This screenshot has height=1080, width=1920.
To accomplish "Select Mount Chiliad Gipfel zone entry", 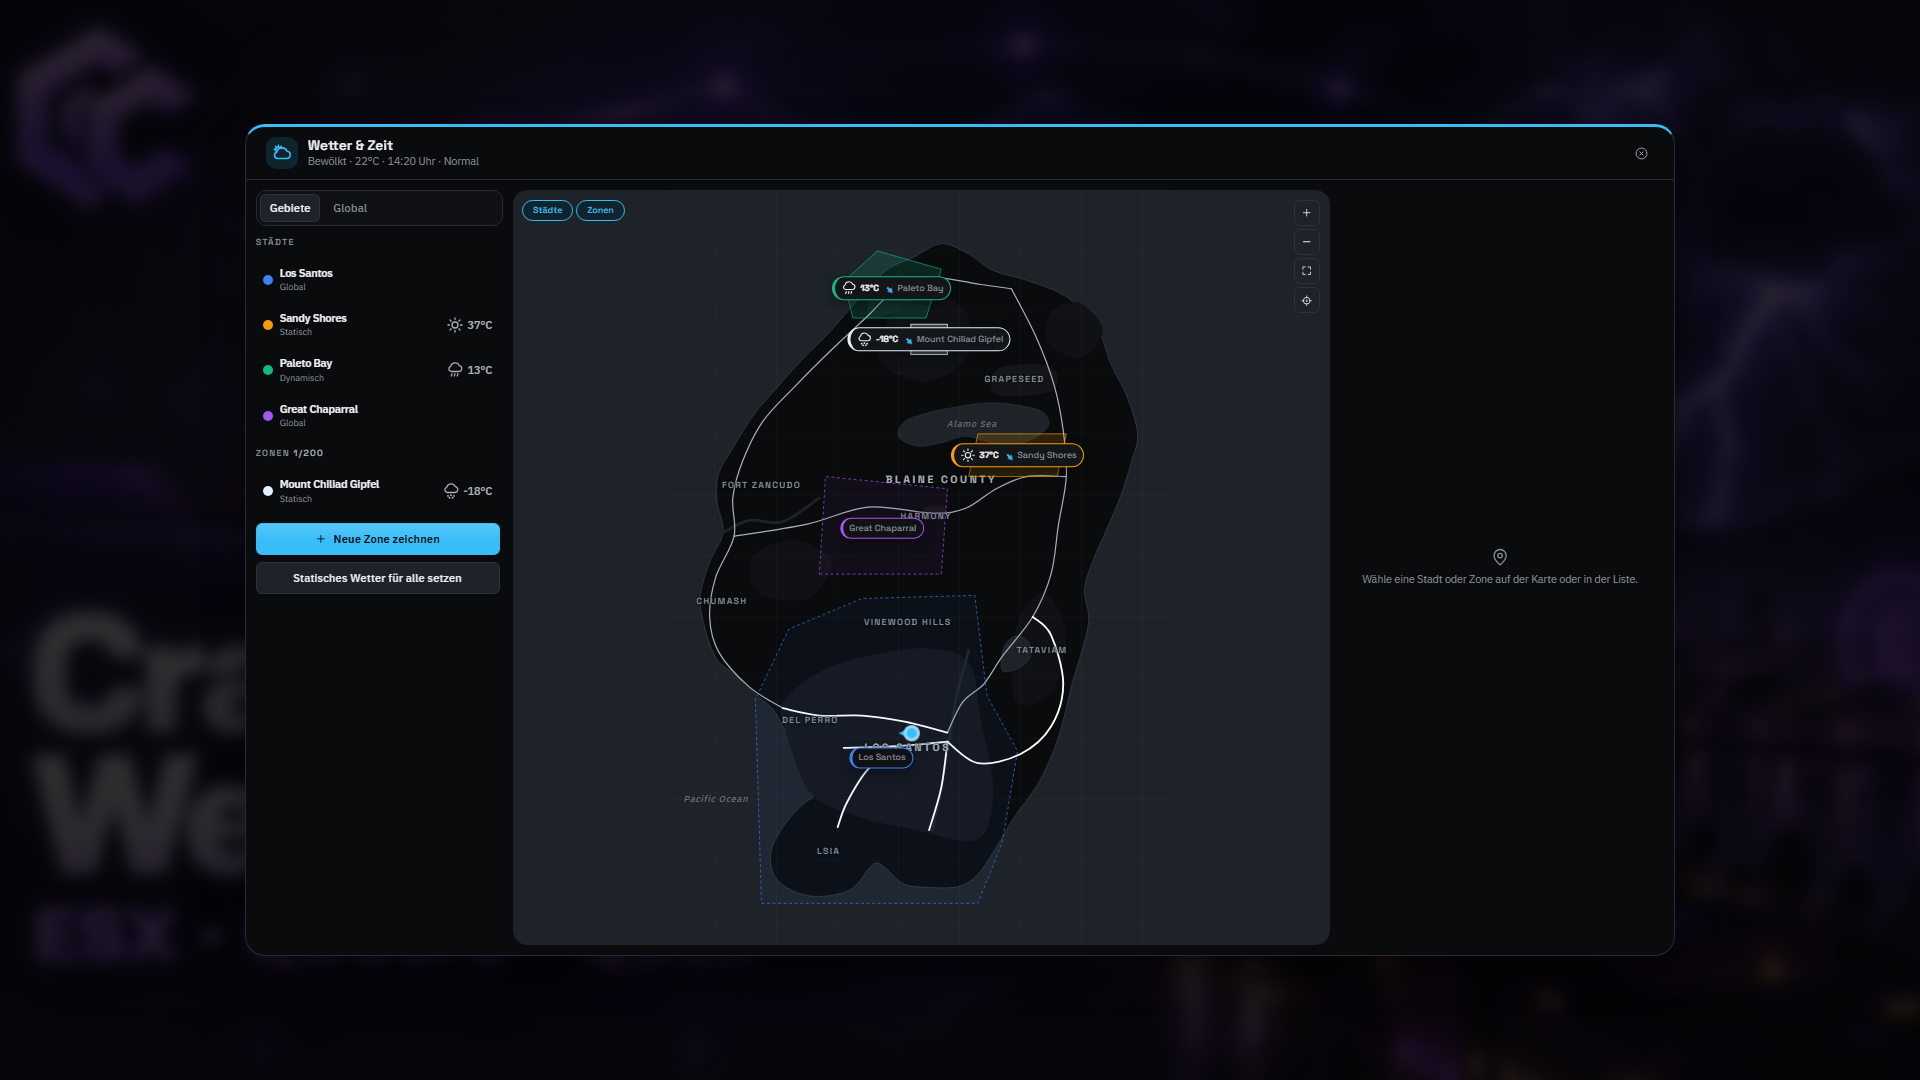I will (x=378, y=491).
